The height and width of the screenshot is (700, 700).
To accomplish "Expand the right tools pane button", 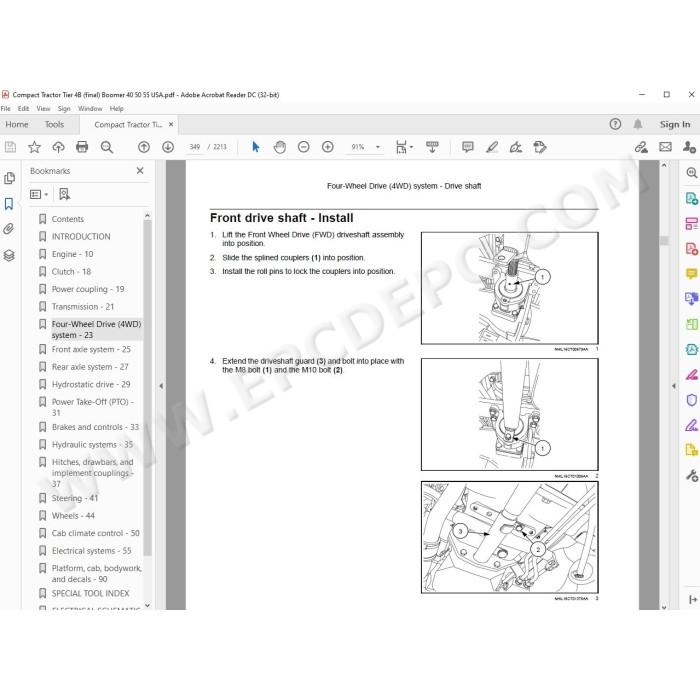I will 692,599.
